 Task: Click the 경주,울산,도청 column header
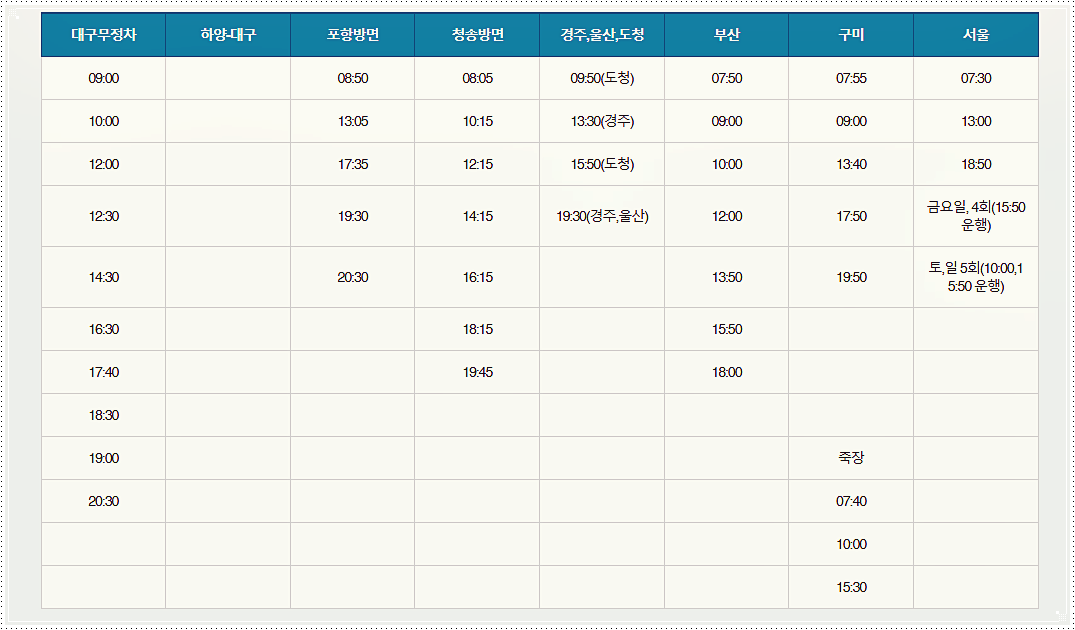(x=602, y=35)
